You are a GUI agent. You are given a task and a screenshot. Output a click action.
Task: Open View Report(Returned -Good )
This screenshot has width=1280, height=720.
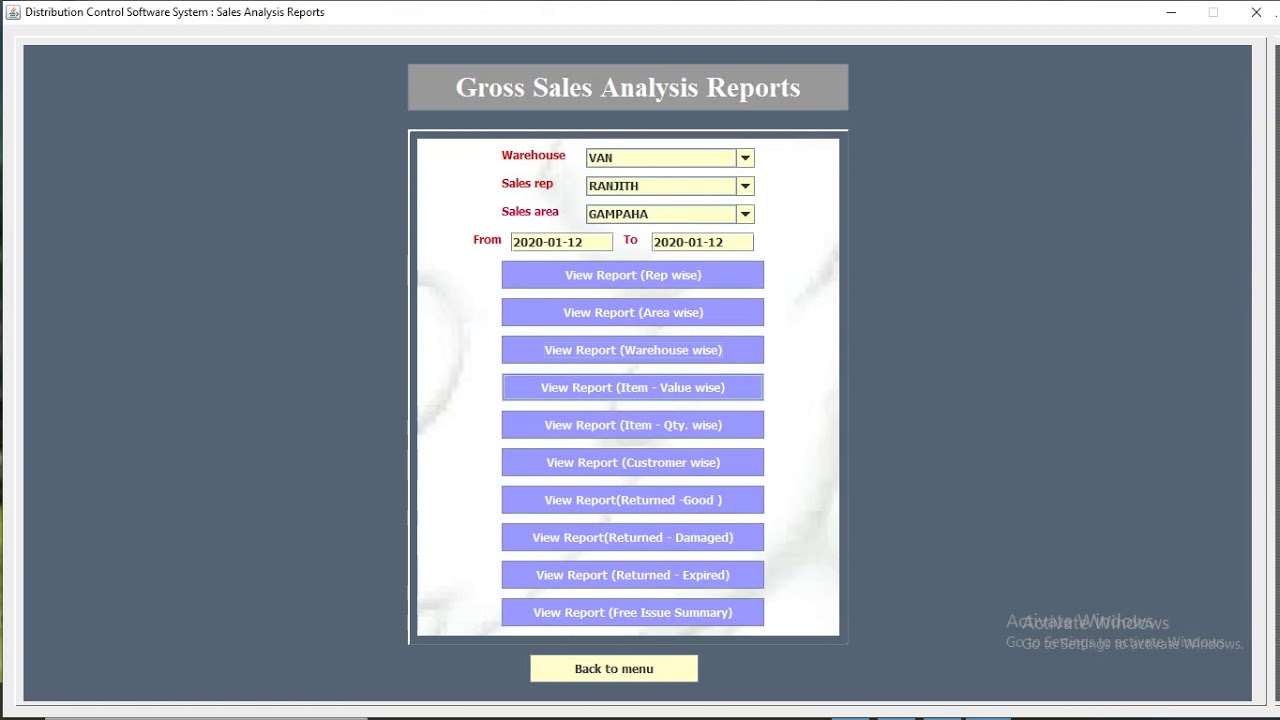[x=633, y=500]
